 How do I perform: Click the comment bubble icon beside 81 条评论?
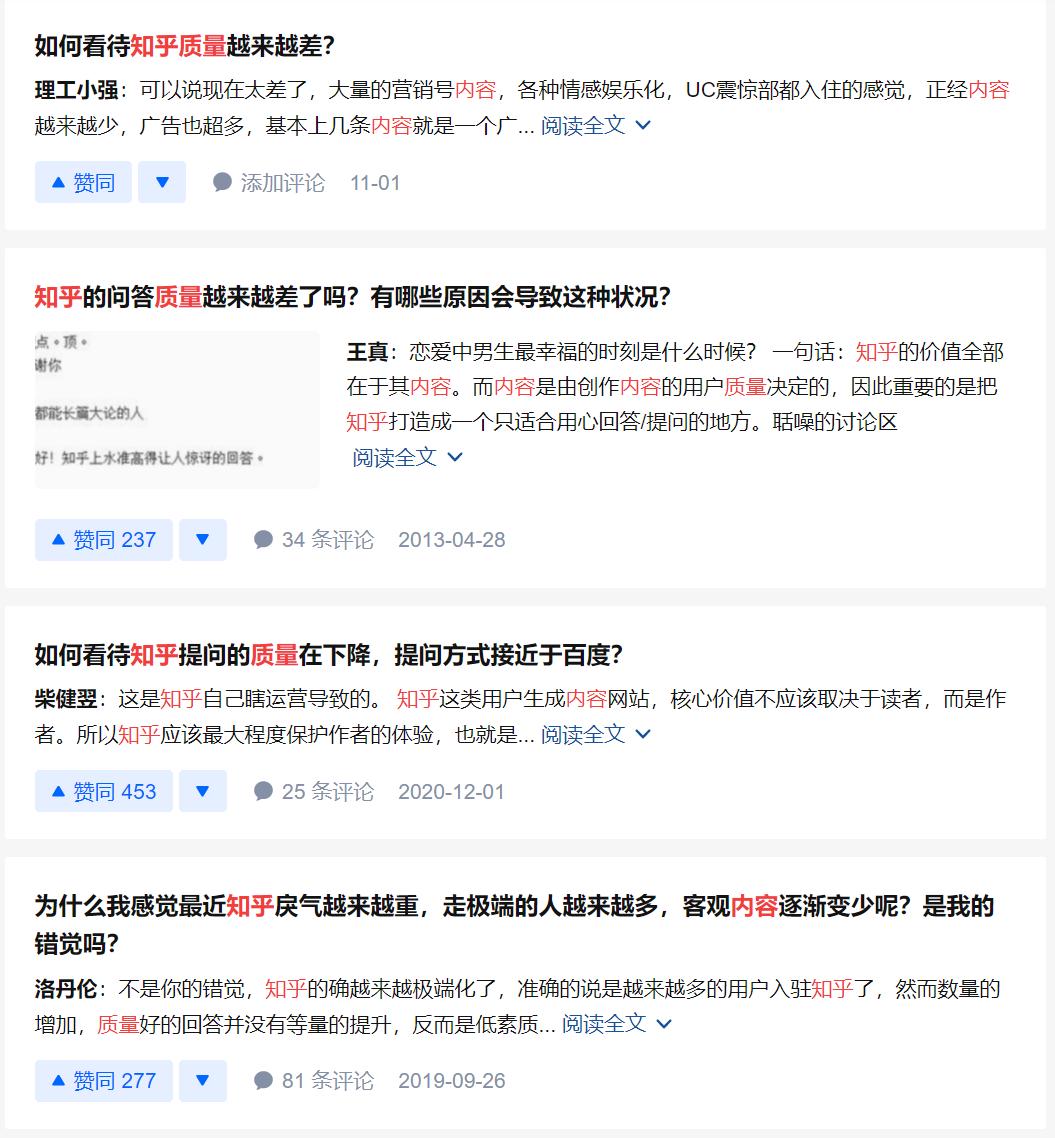coord(263,1081)
